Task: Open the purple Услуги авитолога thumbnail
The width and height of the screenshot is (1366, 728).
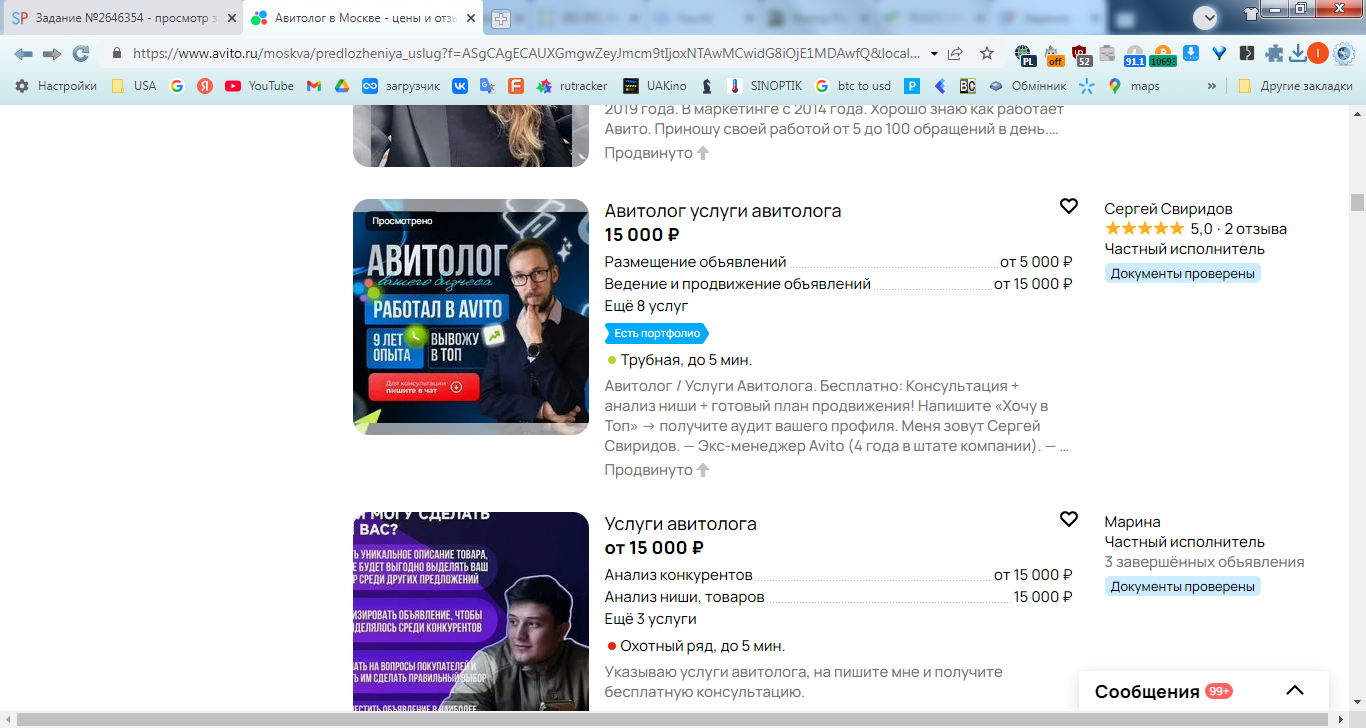Action: click(471, 611)
